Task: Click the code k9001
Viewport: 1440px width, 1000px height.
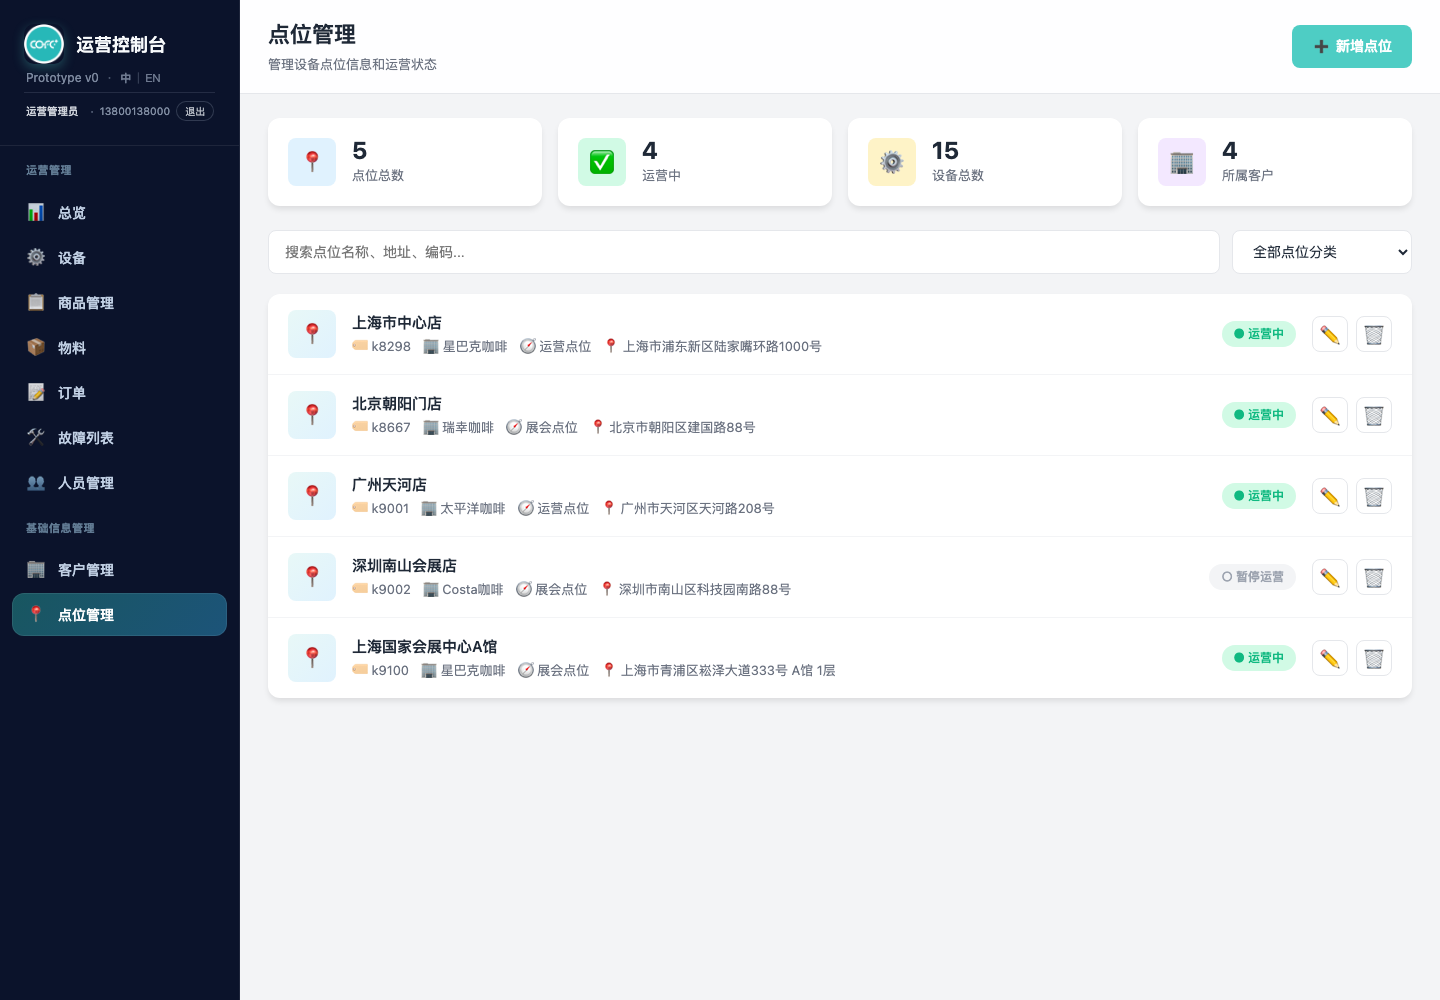Action: click(x=390, y=509)
